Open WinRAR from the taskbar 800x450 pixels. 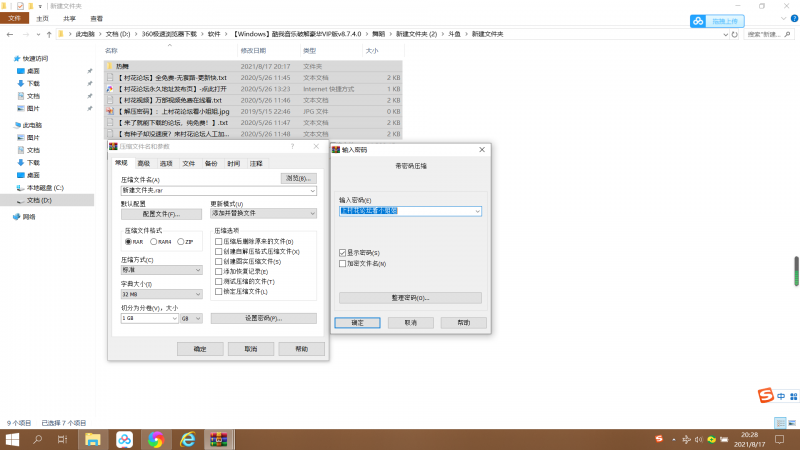218,439
